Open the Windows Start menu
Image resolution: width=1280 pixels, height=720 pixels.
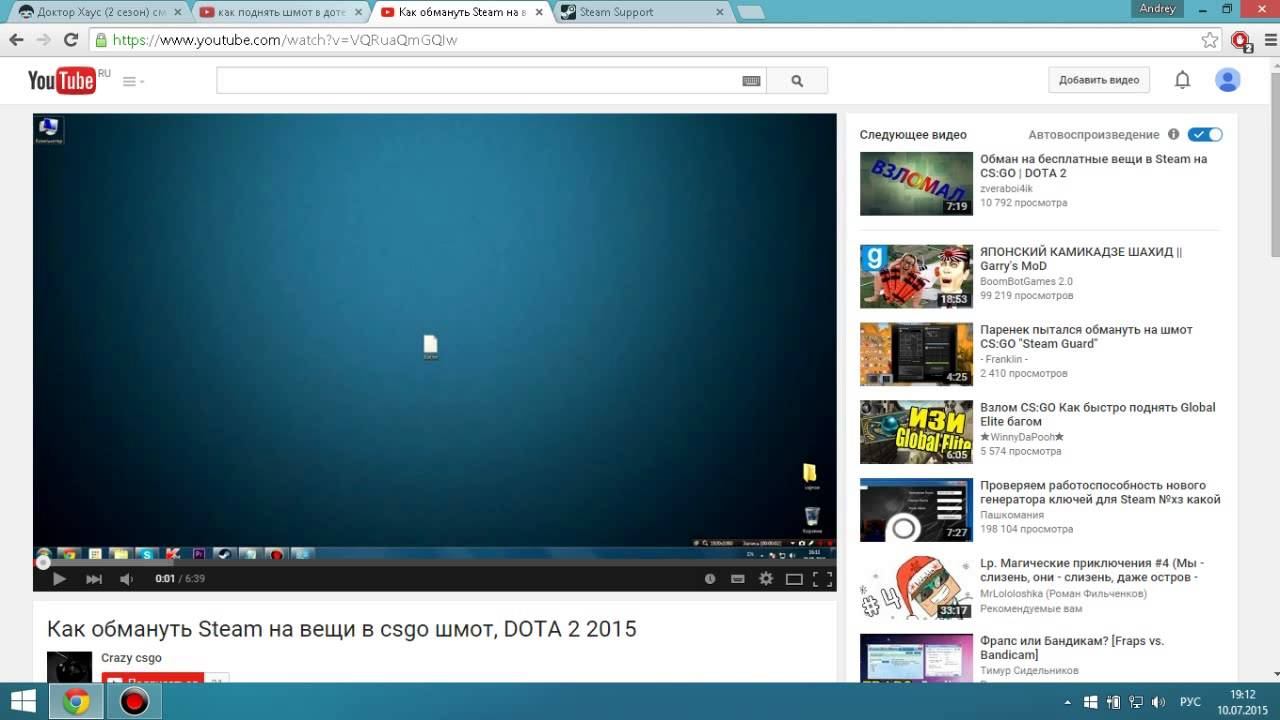point(23,701)
